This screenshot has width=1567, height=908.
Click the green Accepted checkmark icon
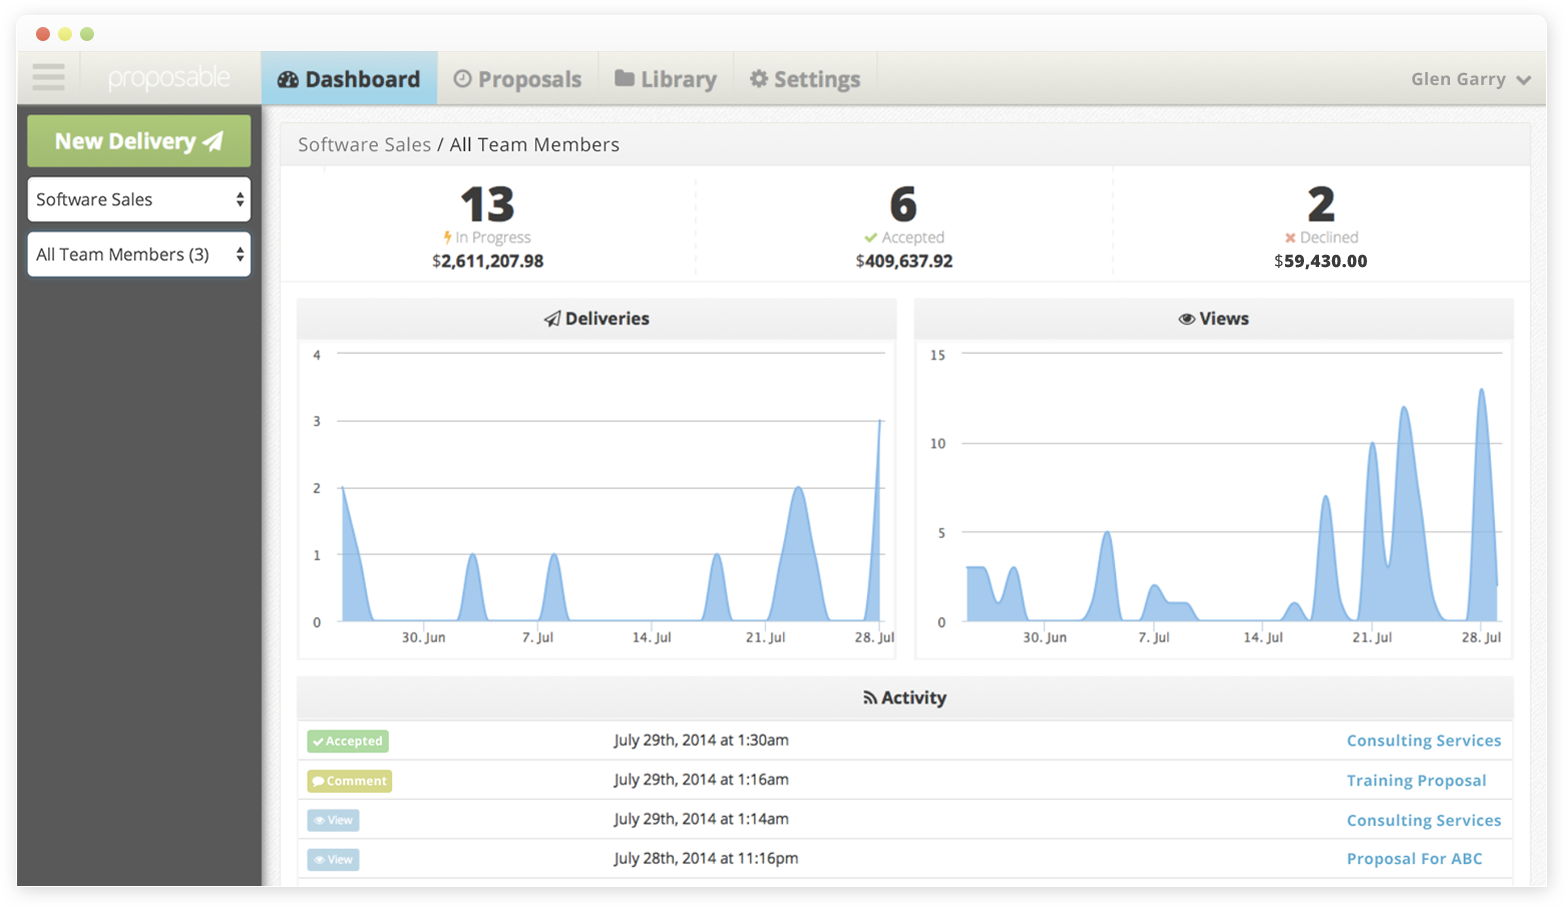(x=871, y=238)
